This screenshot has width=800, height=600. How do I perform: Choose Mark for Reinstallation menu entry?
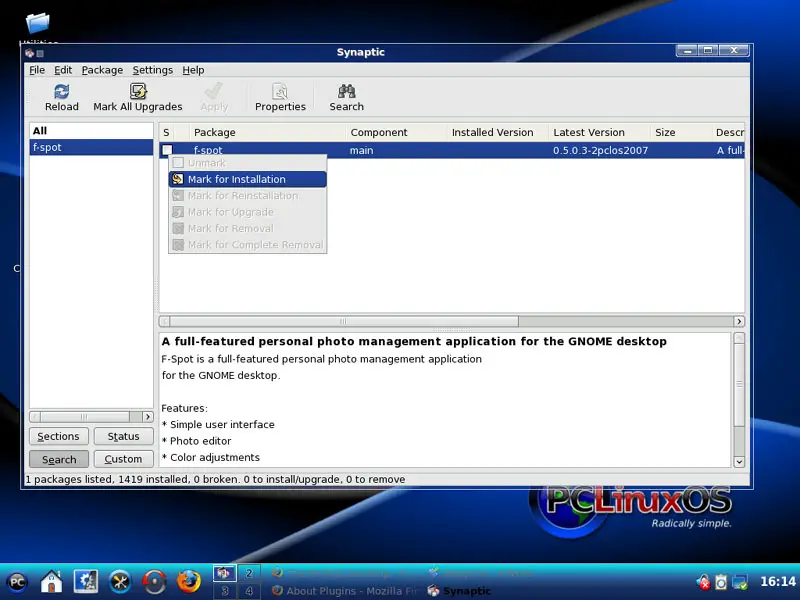pyautogui.click(x=247, y=195)
